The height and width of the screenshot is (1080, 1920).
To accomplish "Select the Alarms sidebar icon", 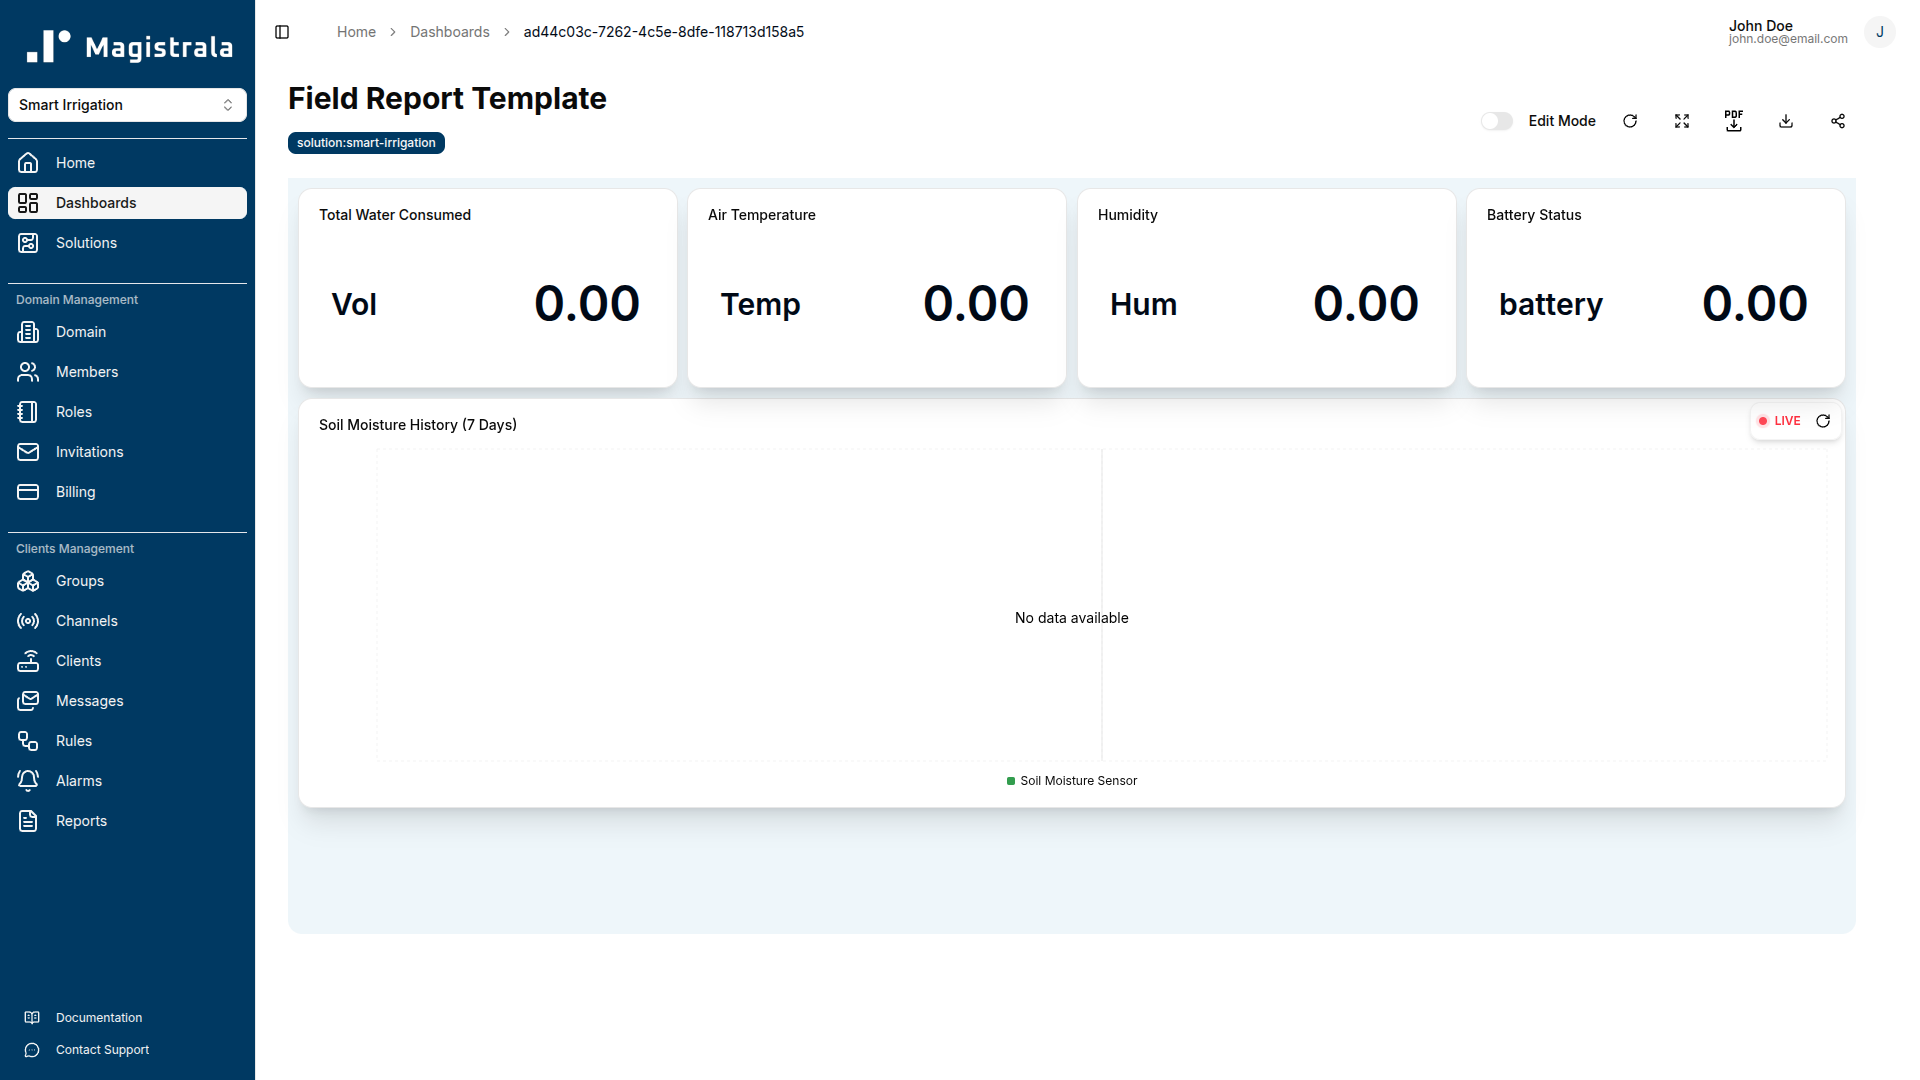I will tap(27, 780).
